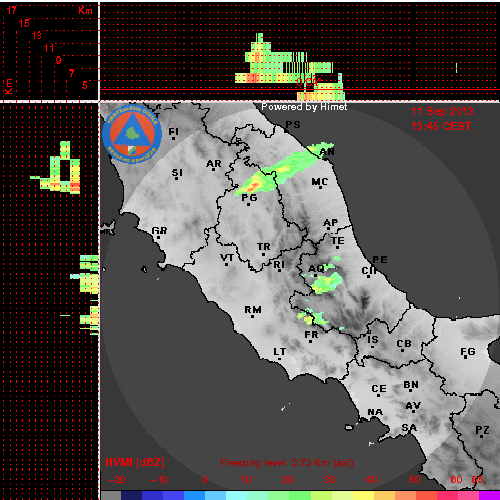Click the CE city label

coord(379,389)
